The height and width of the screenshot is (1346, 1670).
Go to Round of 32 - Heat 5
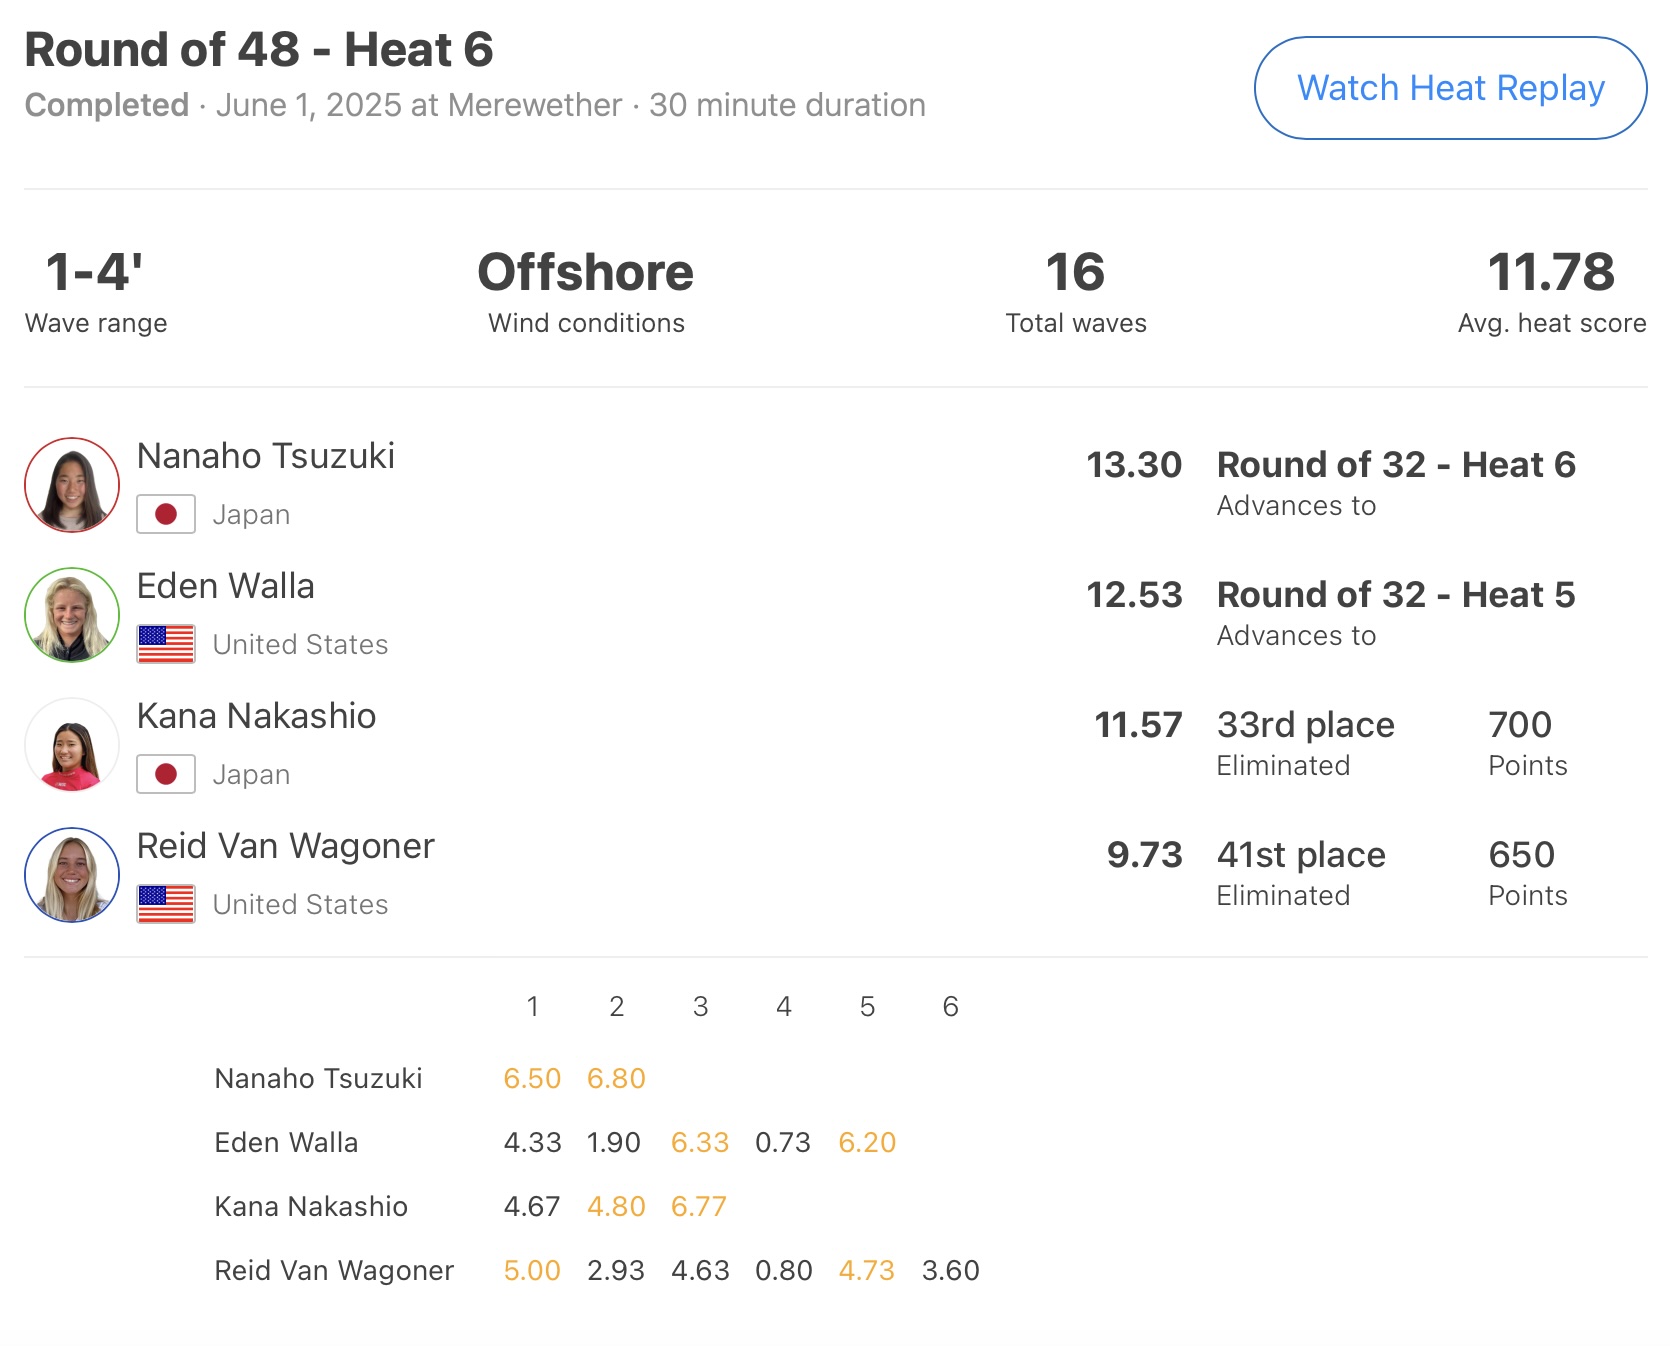pyautogui.click(x=1396, y=595)
